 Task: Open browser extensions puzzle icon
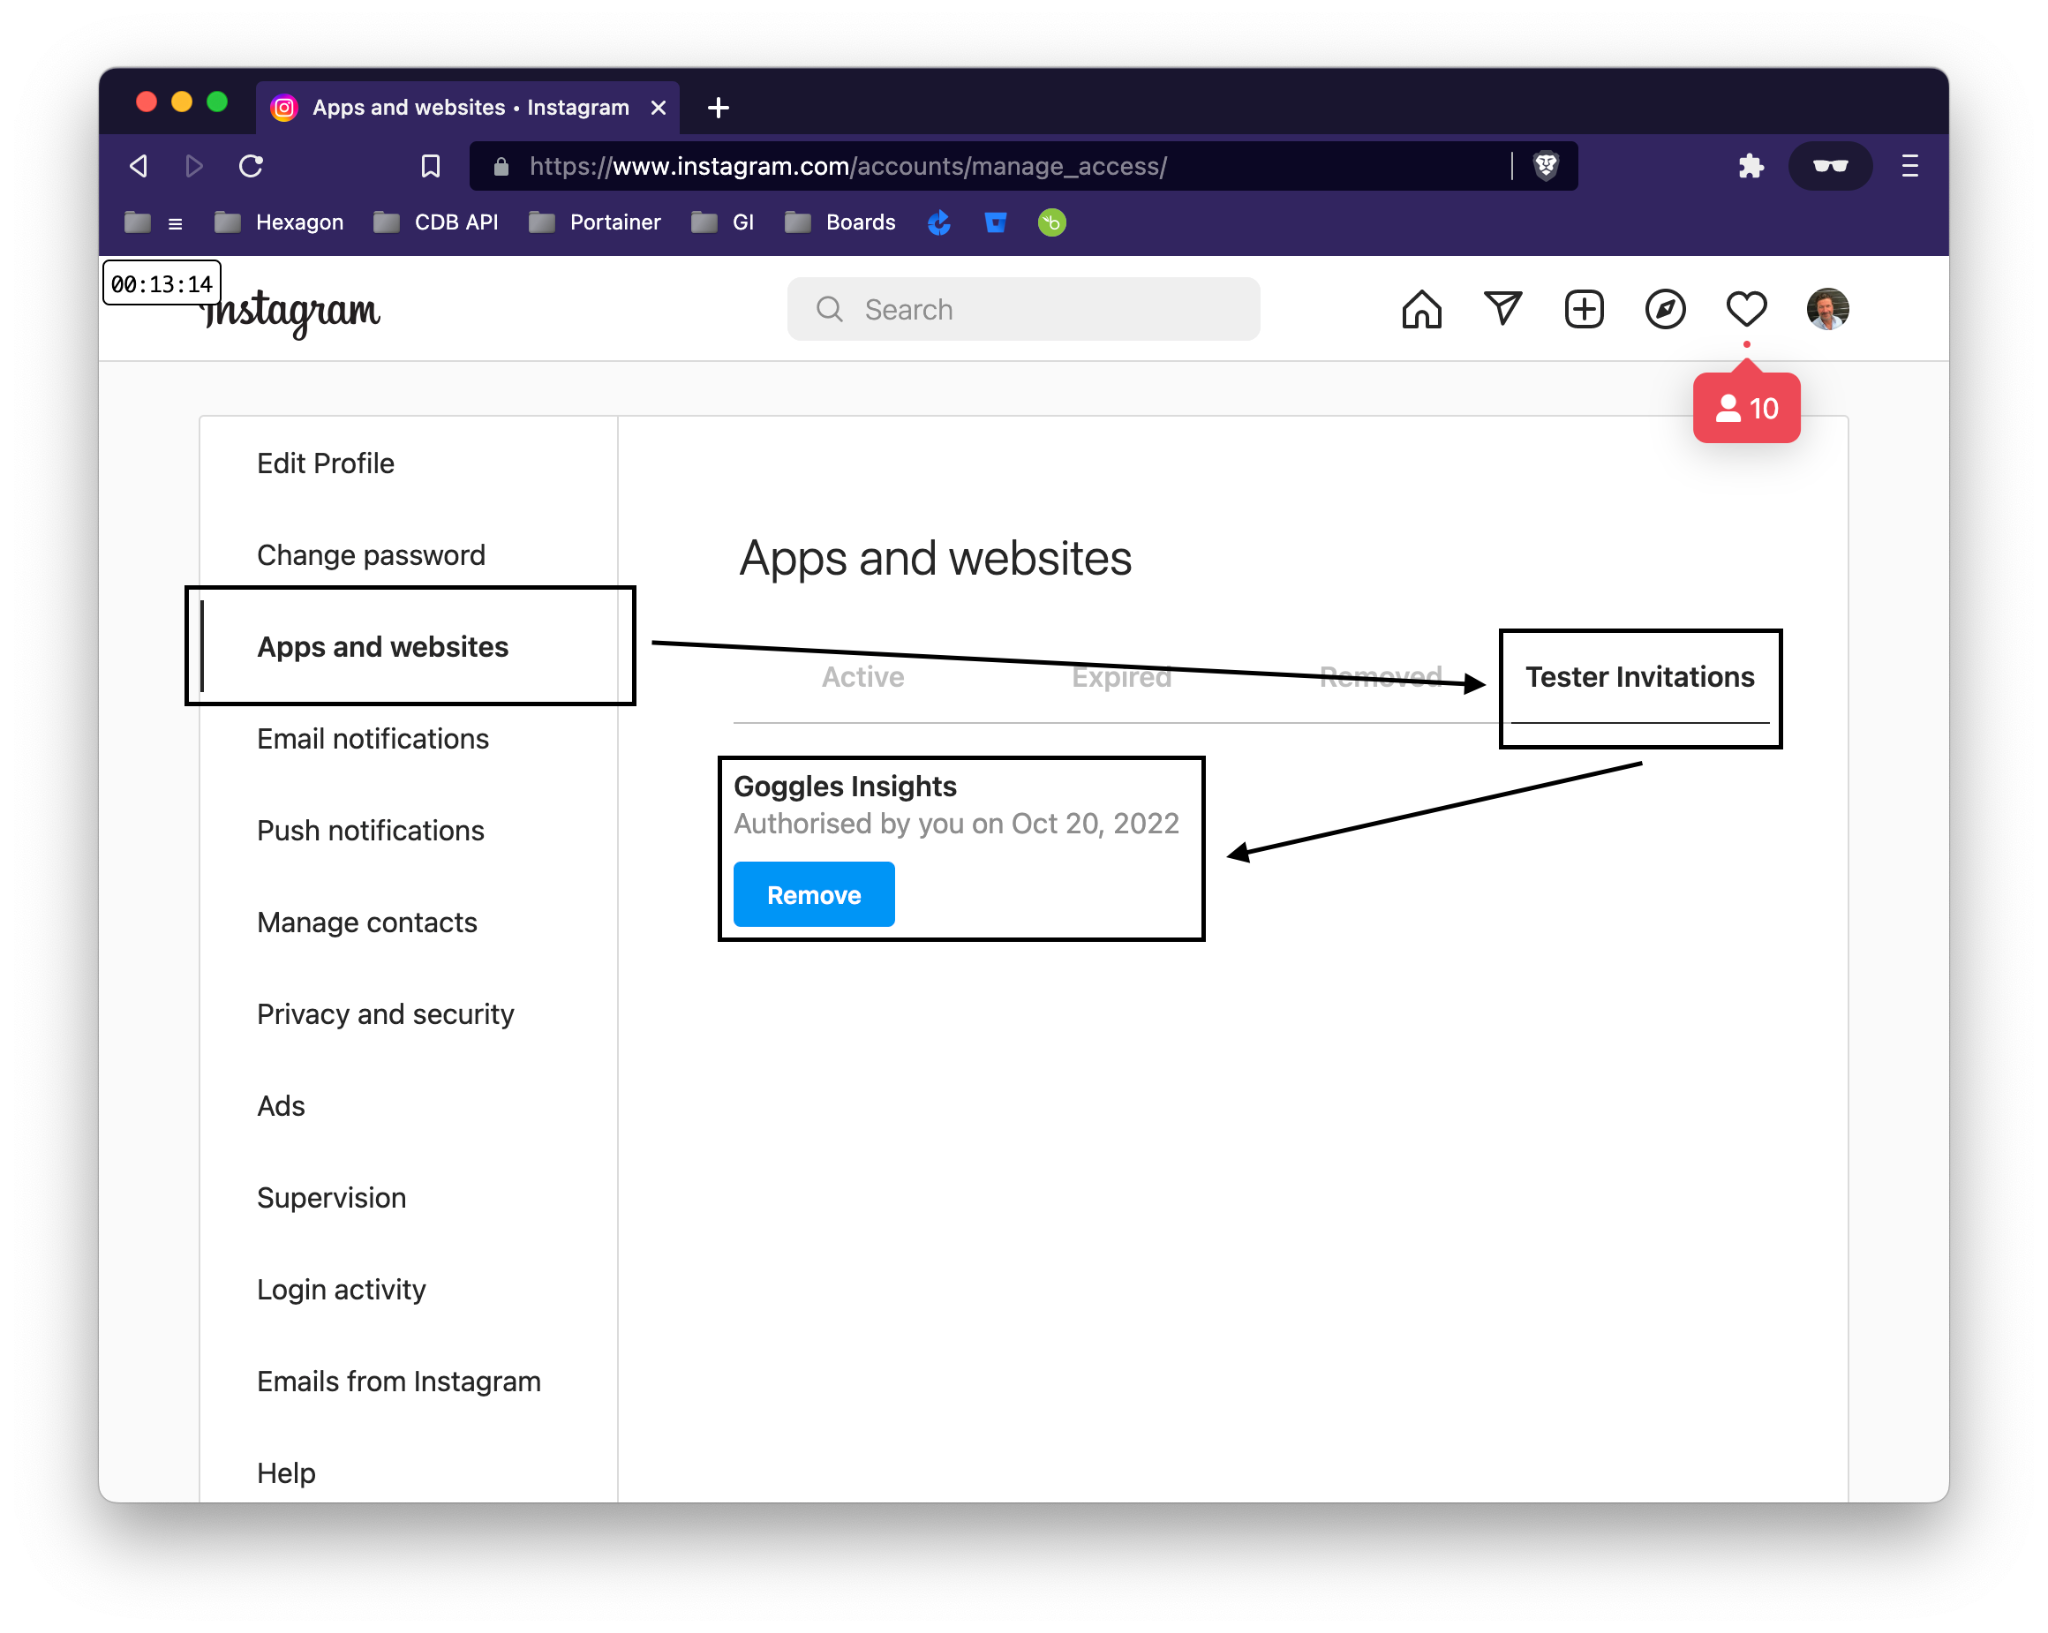1750,166
